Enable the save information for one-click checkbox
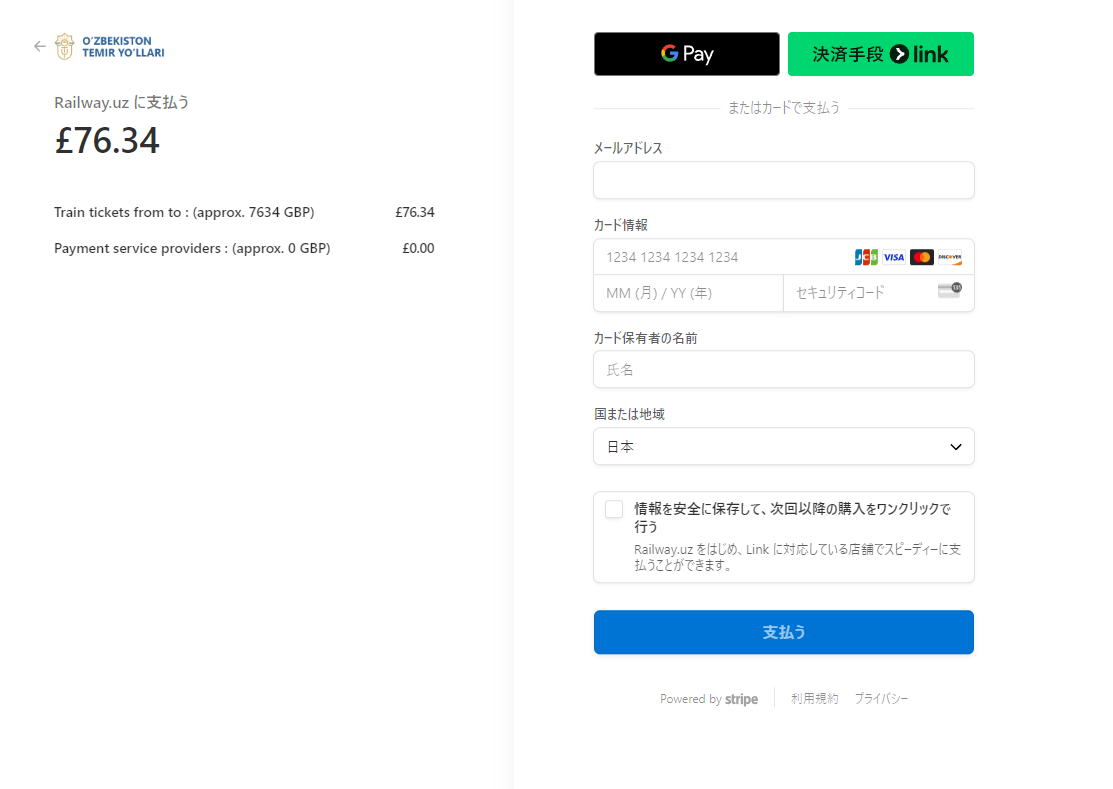 [614, 509]
